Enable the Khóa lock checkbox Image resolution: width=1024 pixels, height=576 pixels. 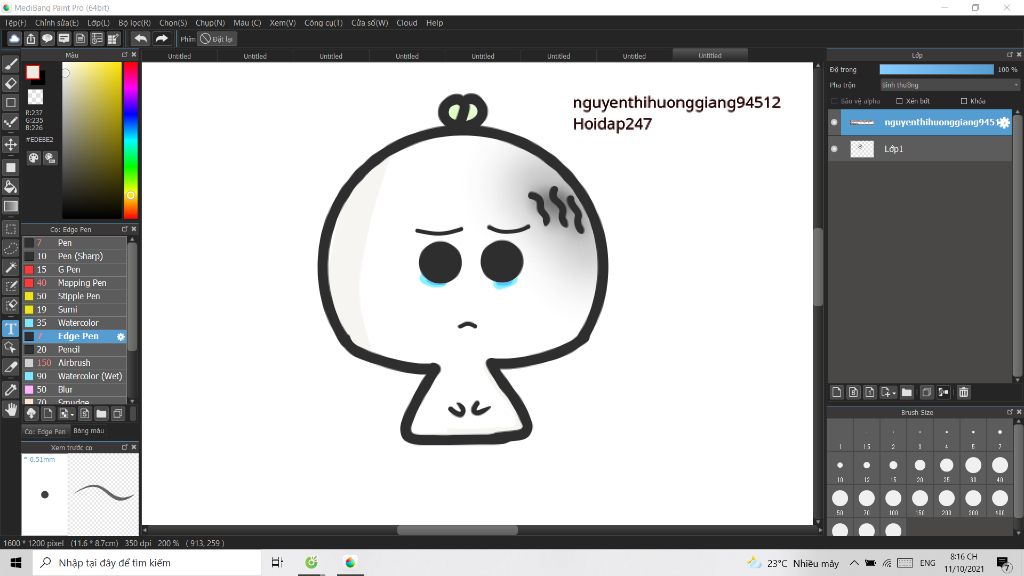pyautogui.click(x=964, y=101)
